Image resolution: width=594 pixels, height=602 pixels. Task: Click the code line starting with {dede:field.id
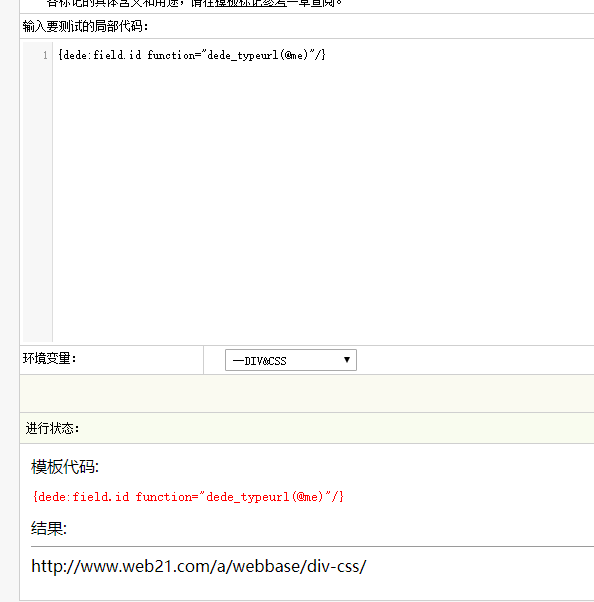pos(192,55)
